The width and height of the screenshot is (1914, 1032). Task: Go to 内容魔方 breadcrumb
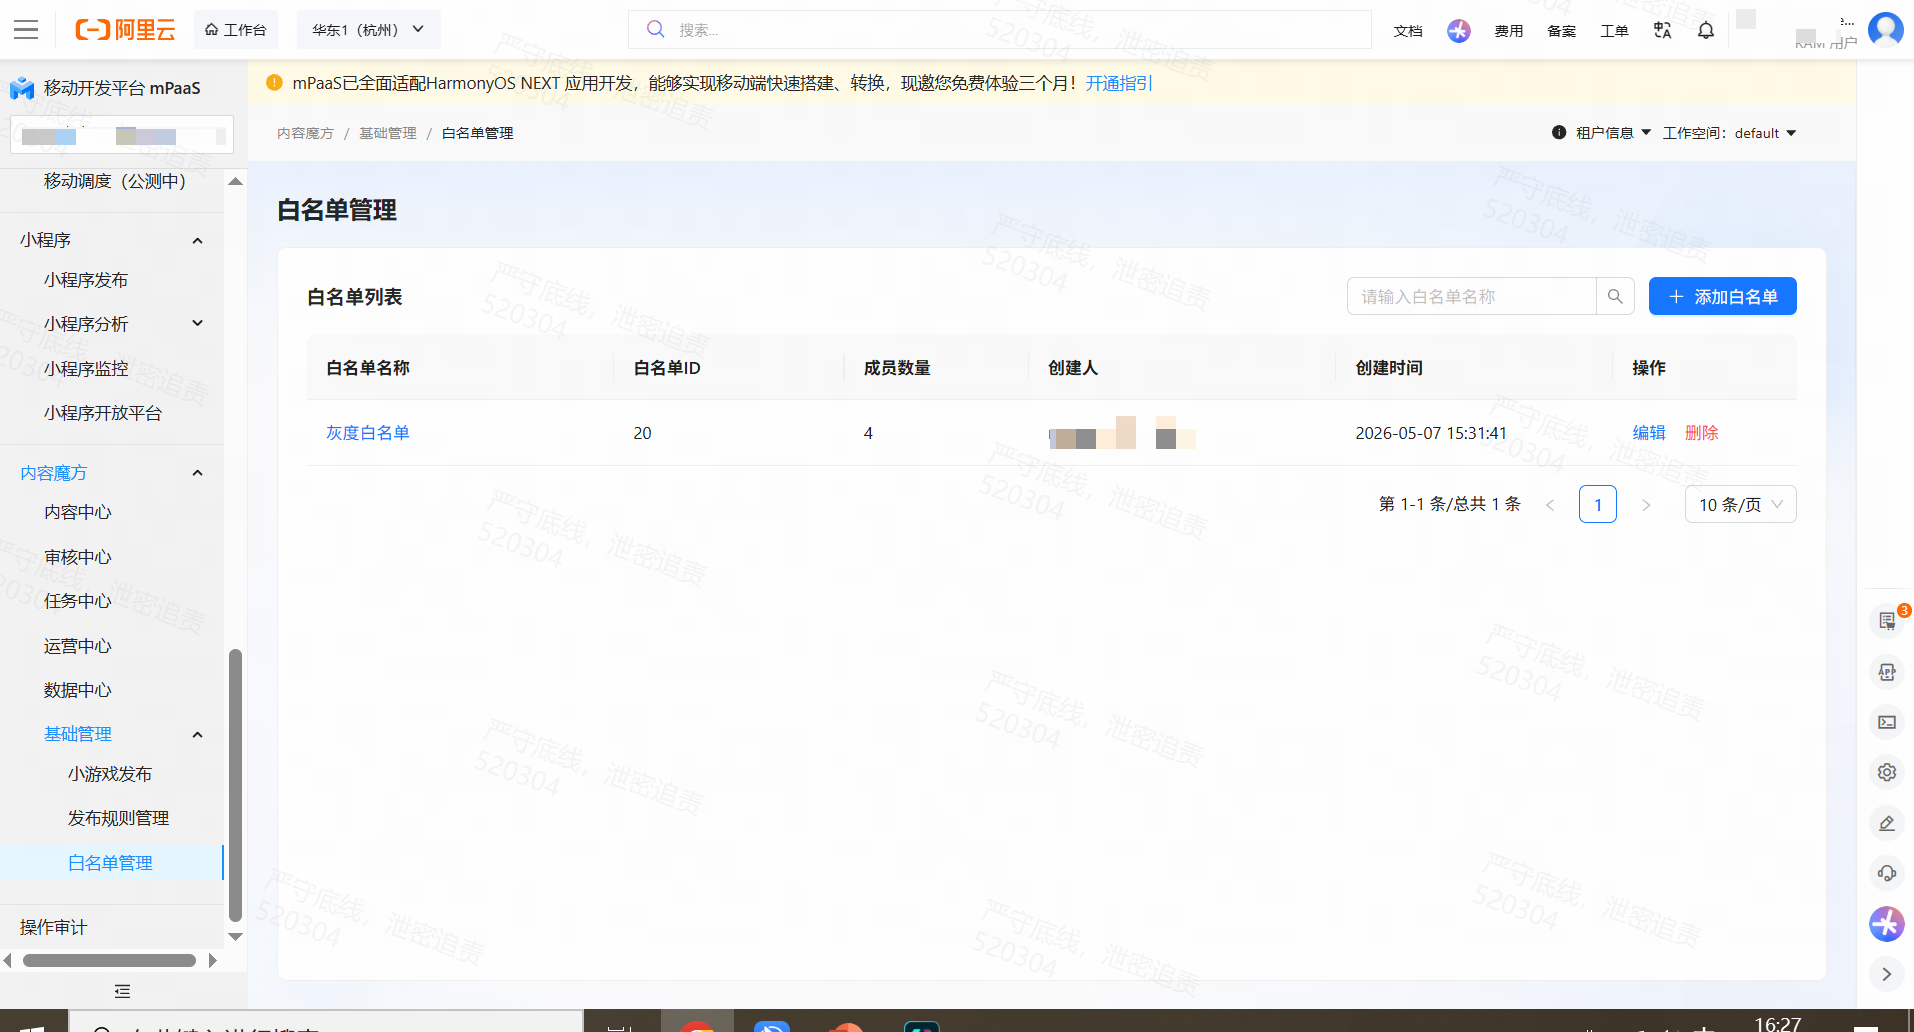[x=305, y=133]
